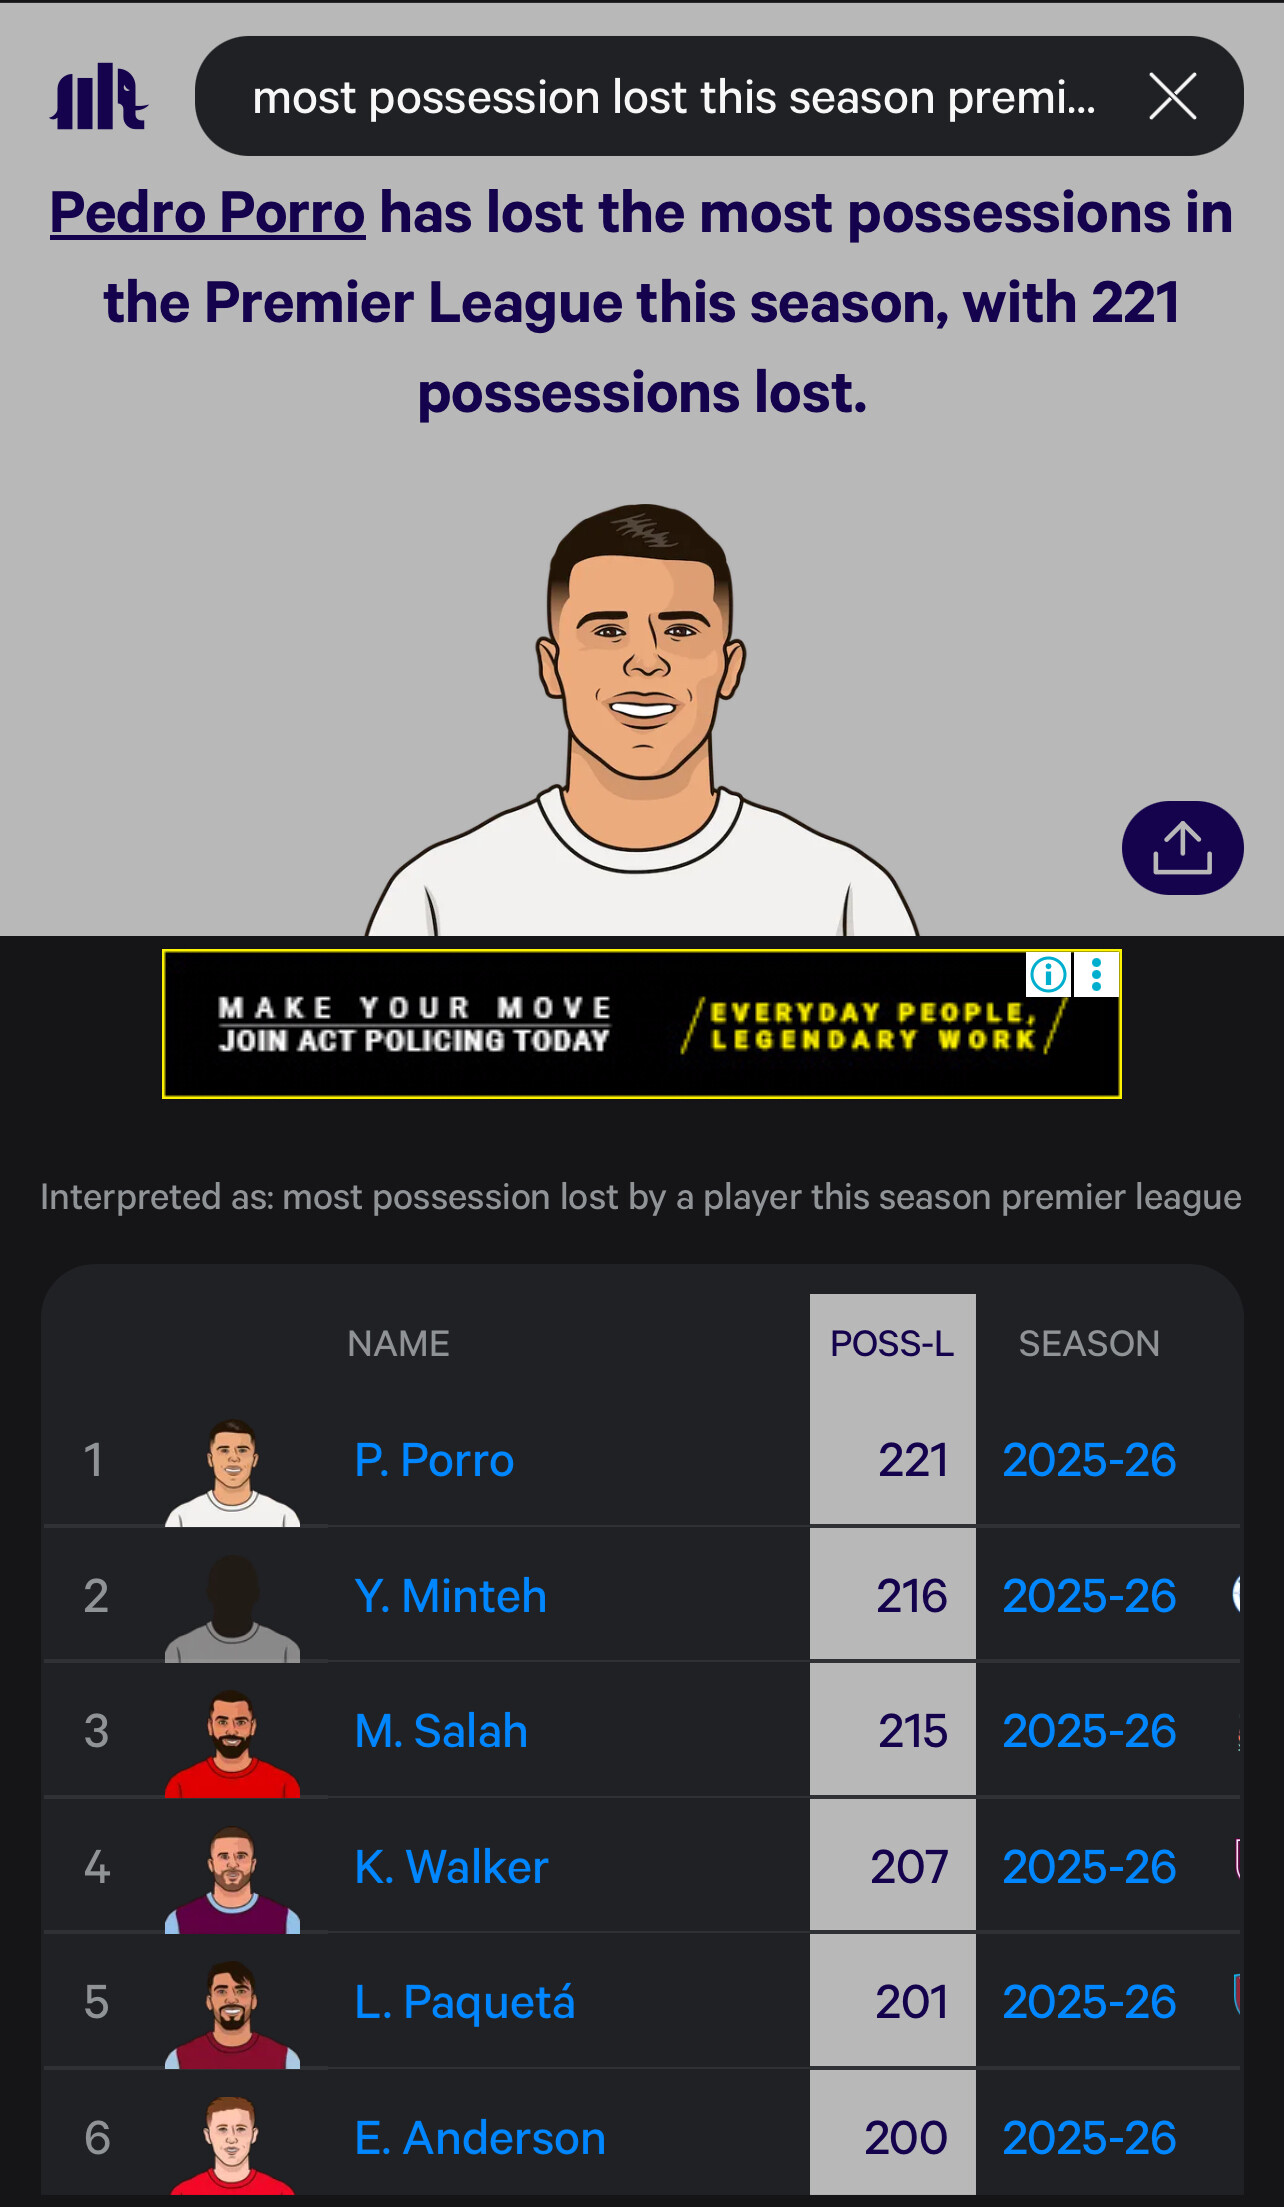Clear the search query with X icon
Screen dimensions: 1284x2207
(1172, 97)
